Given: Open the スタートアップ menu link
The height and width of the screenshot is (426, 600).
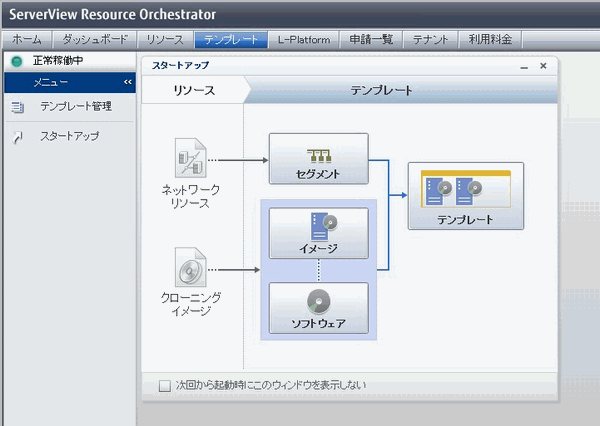Looking at the screenshot, I should [x=70, y=136].
